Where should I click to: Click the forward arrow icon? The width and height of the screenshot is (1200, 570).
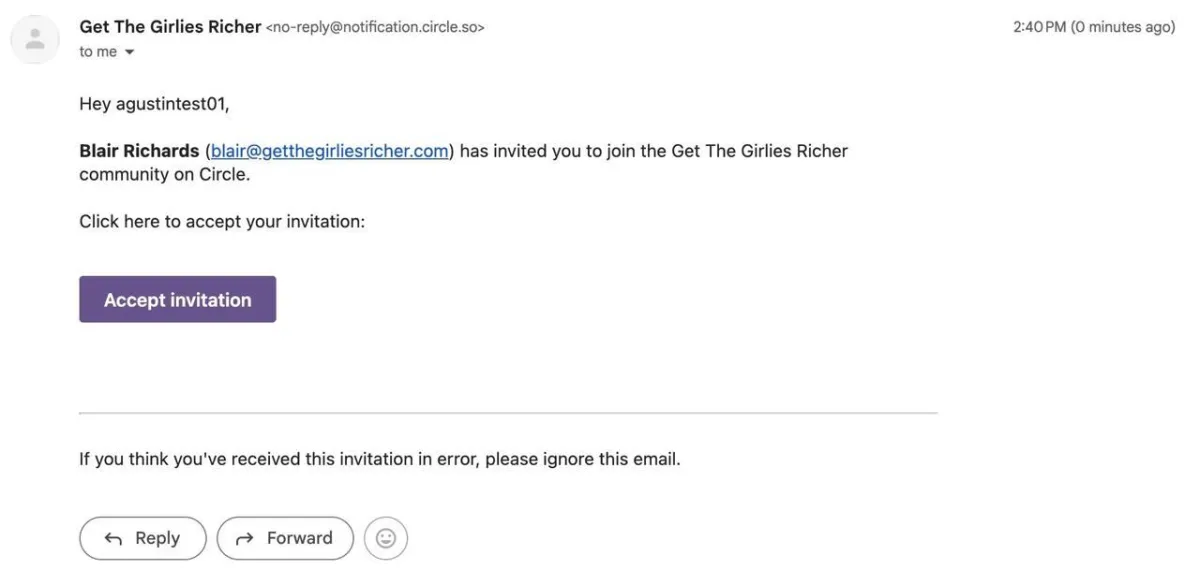(245, 539)
